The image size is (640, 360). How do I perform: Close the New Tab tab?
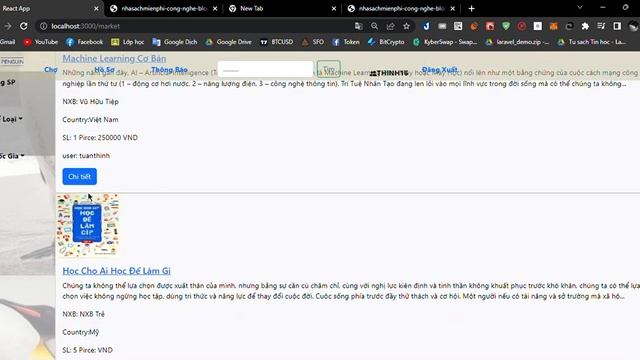pos(333,8)
